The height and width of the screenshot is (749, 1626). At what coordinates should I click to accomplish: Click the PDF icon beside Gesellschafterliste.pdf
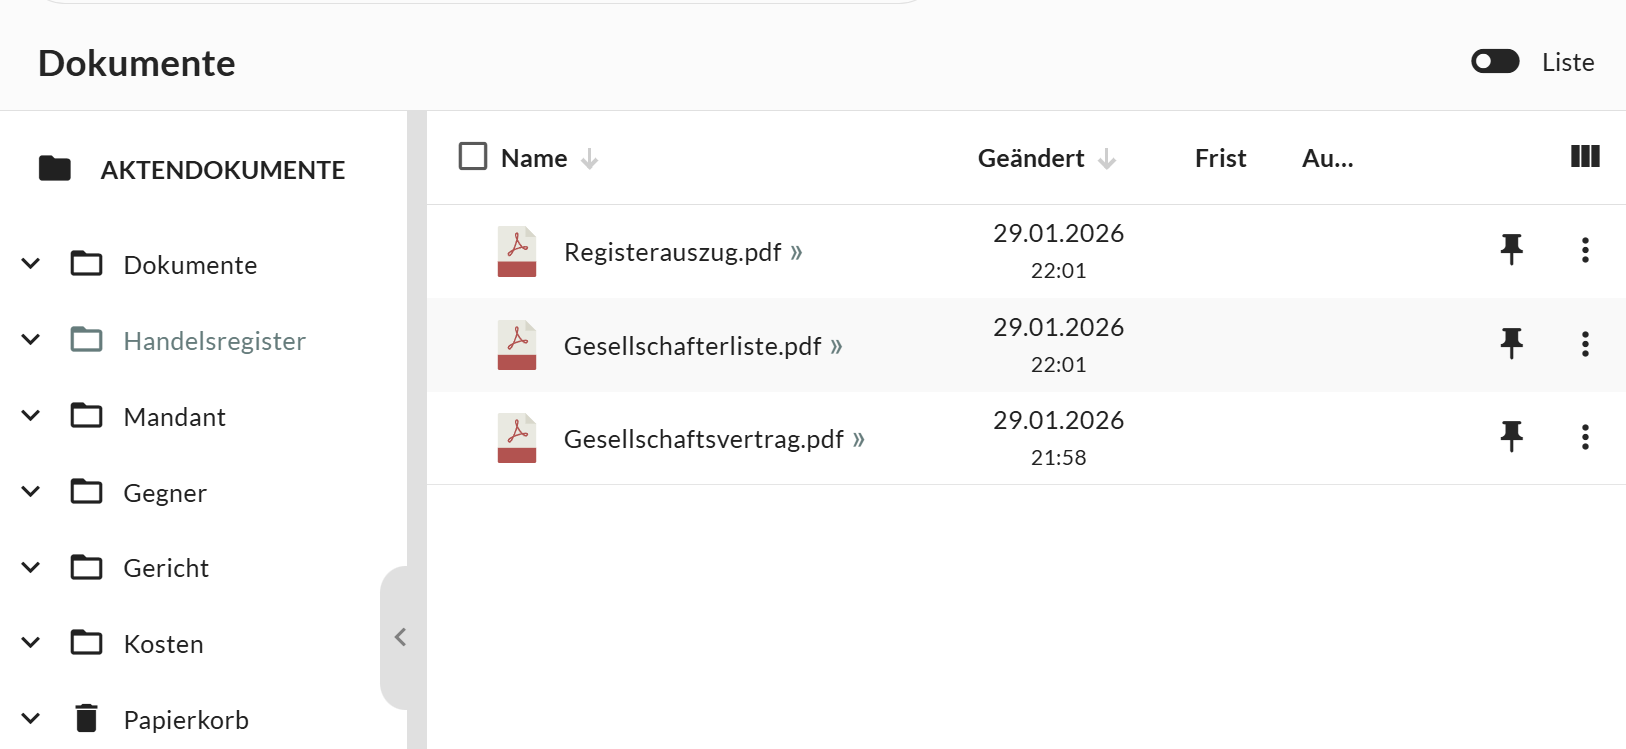[517, 345]
